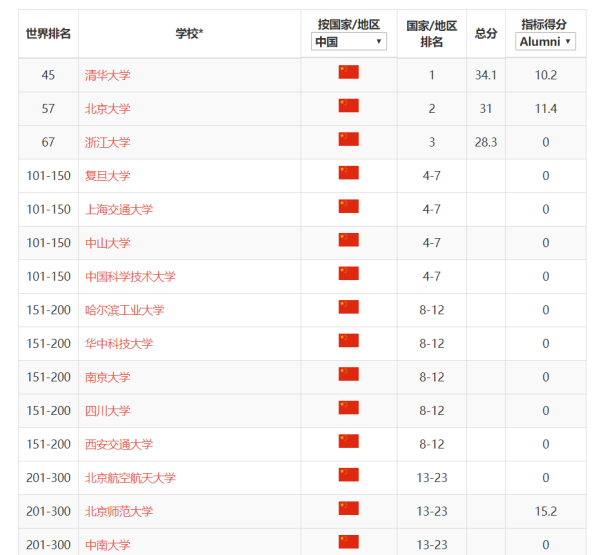Select Alumni score 15.2 cell

click(546, 511)
